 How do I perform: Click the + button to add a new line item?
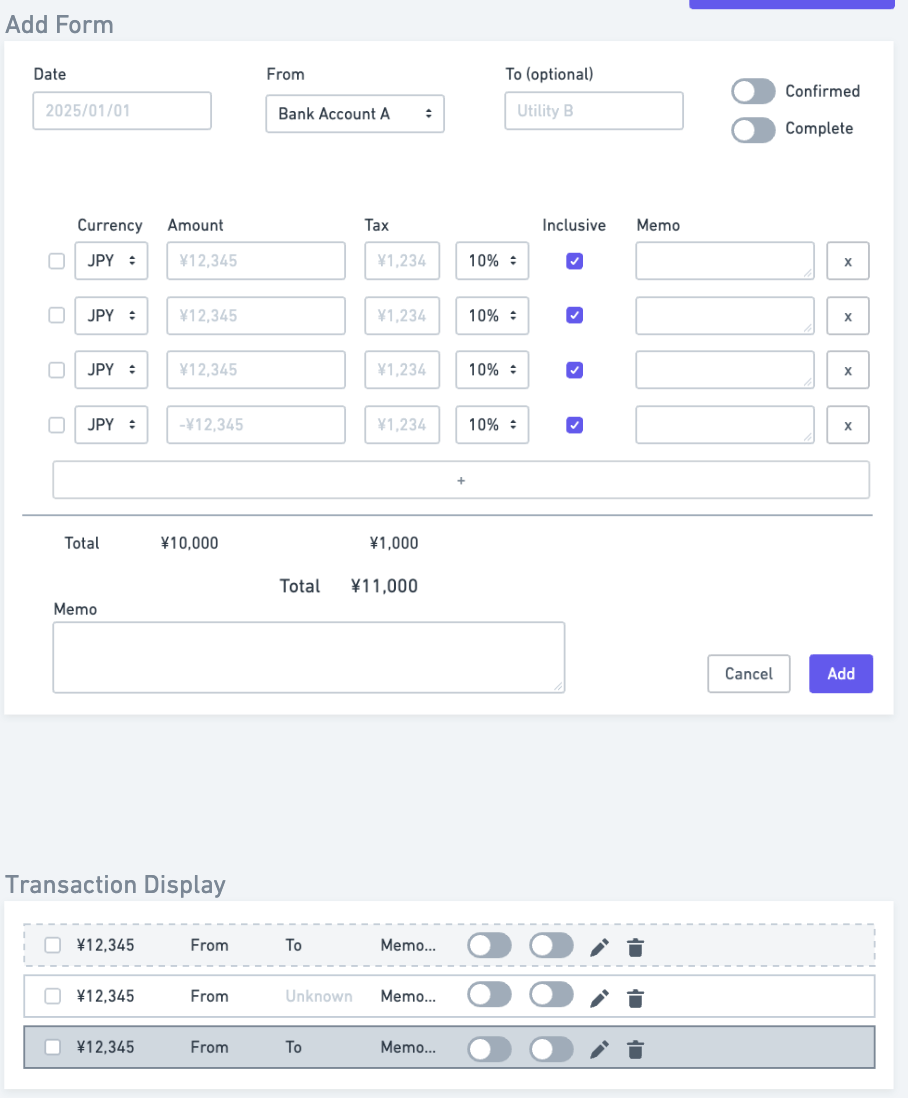click(x=461, y=480)
